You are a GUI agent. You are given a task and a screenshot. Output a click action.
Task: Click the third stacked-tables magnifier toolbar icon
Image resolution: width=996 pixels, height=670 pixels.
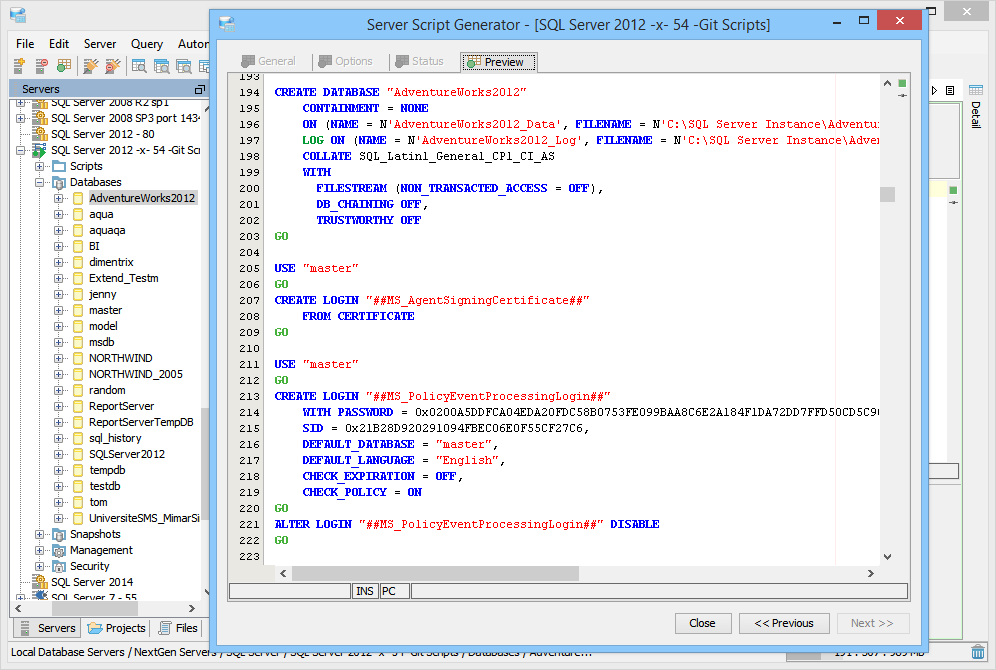(x=184, y=65)
